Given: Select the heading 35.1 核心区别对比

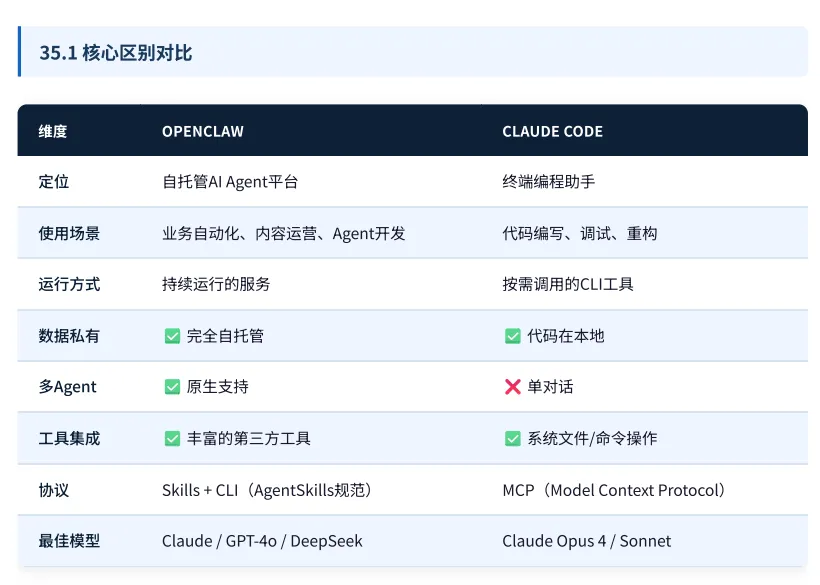Looking at the screenshot, I should click(116, 53).
